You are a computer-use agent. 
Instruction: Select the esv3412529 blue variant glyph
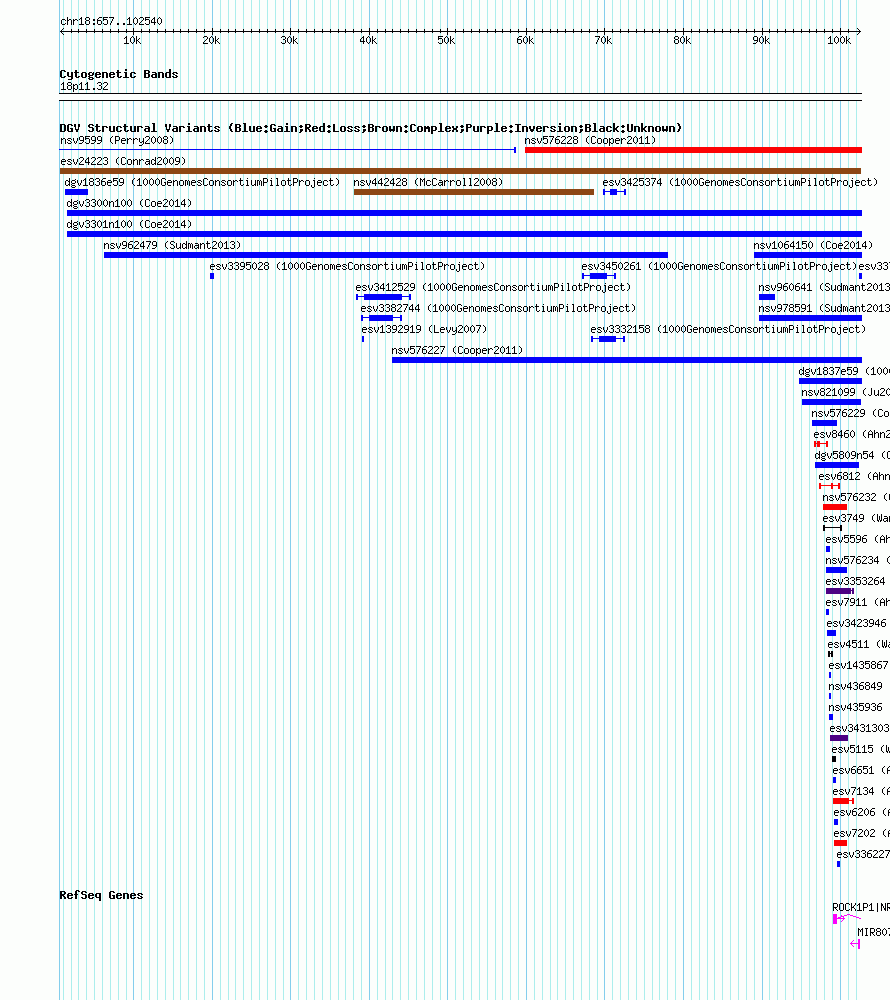[383, 297]
